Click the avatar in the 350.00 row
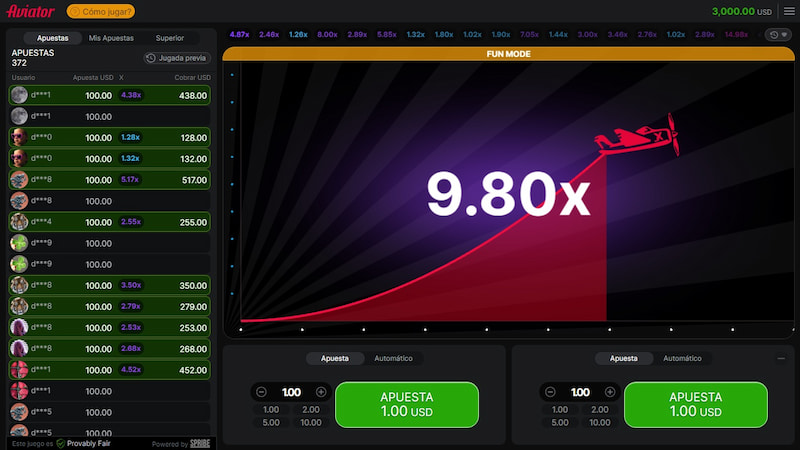Viewport: 800px width, 450px height. (19, 285)
